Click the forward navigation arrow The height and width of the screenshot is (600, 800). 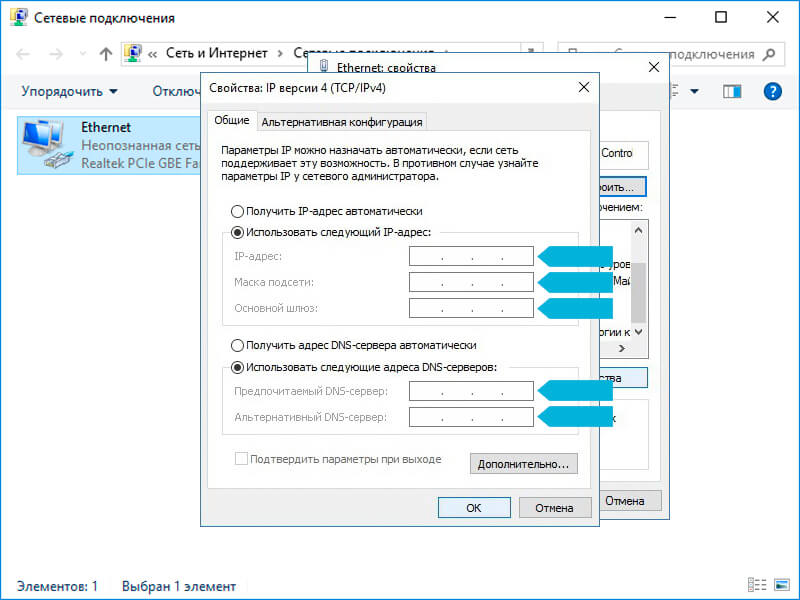pos(56,54)
